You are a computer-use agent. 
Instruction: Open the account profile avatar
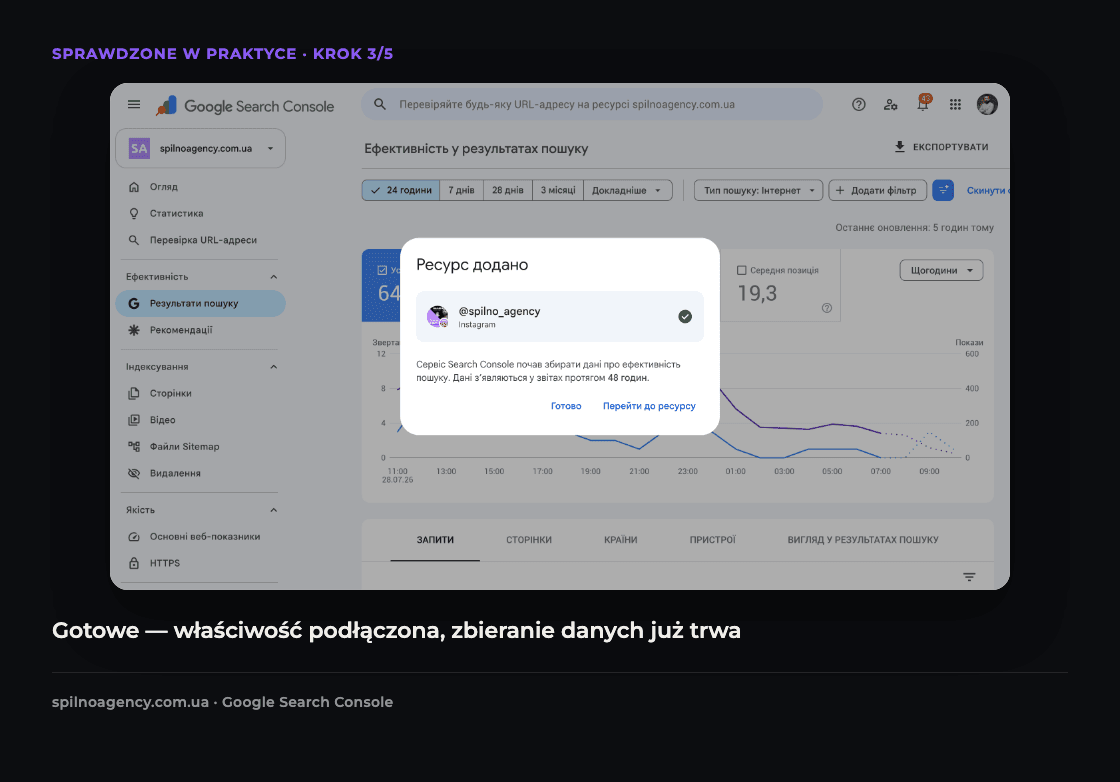(x=987, y=104)
